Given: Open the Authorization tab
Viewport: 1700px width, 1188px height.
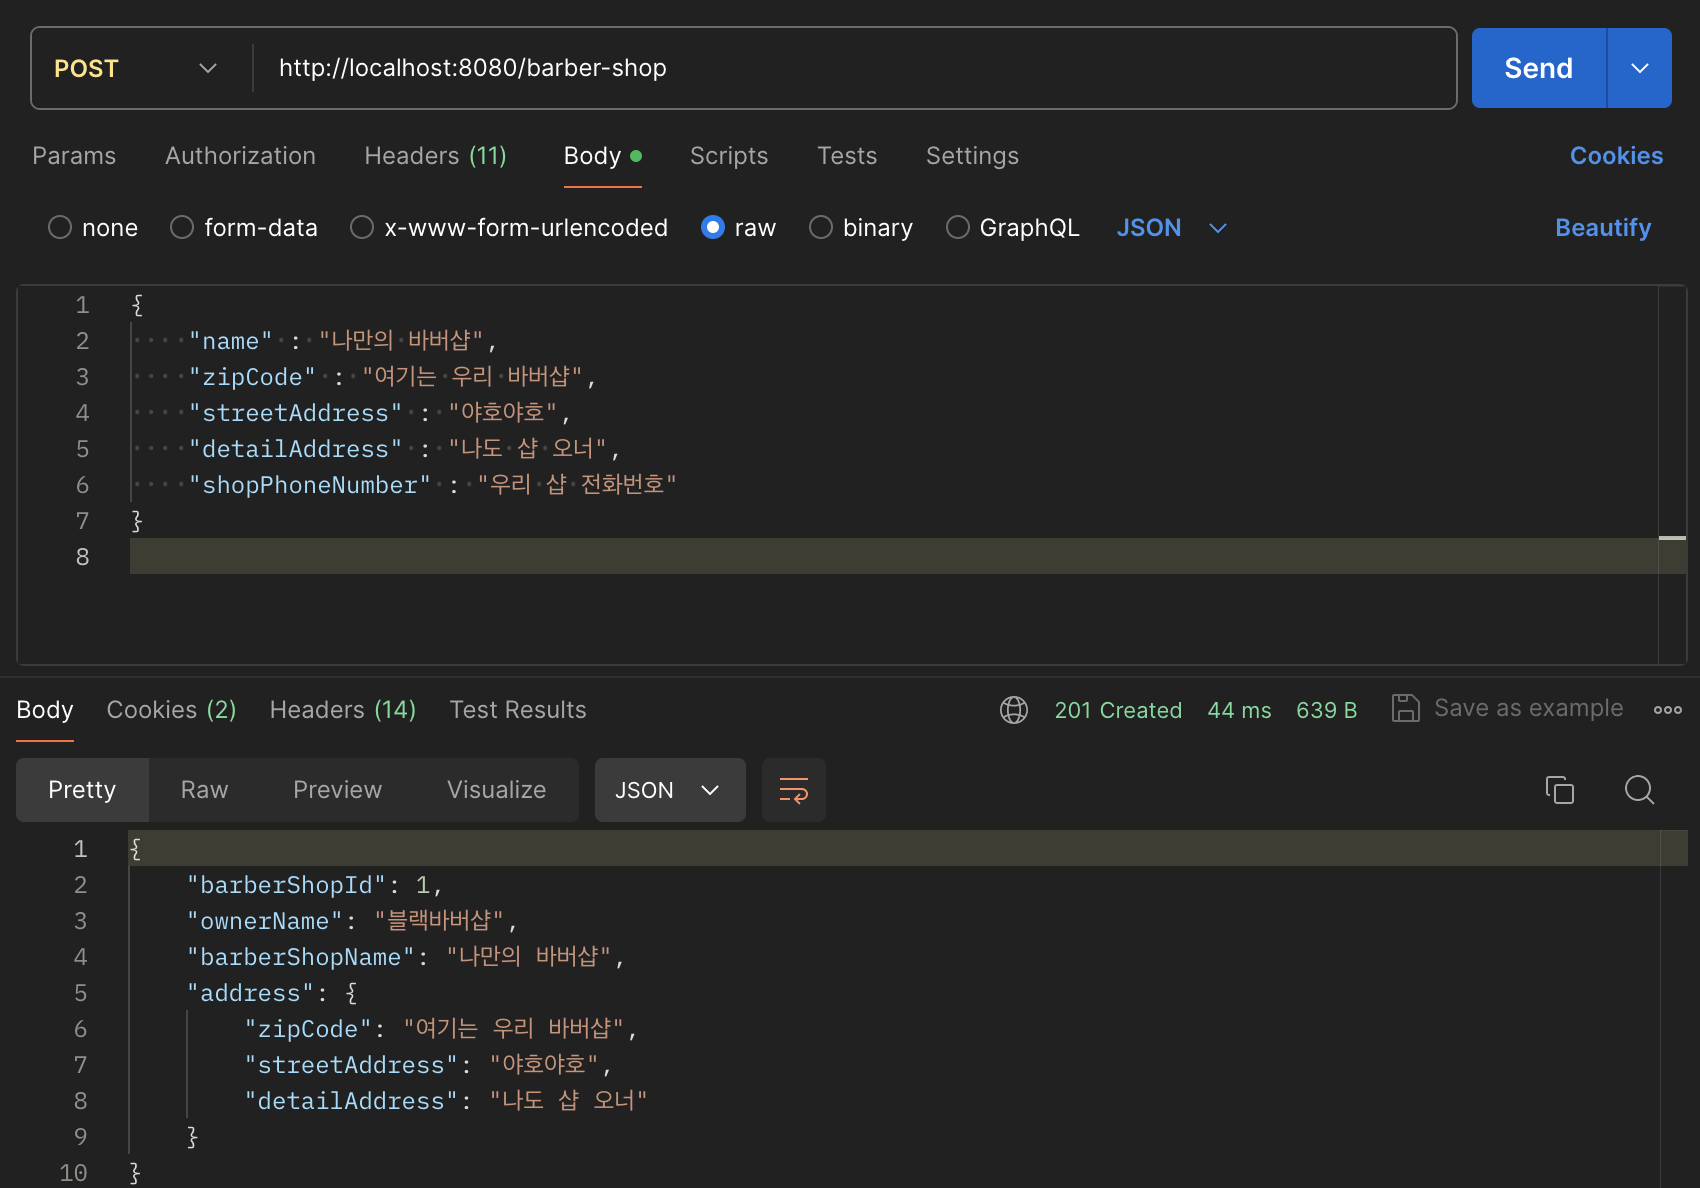Looking at the screenshot, I should (x=240, y=156).
